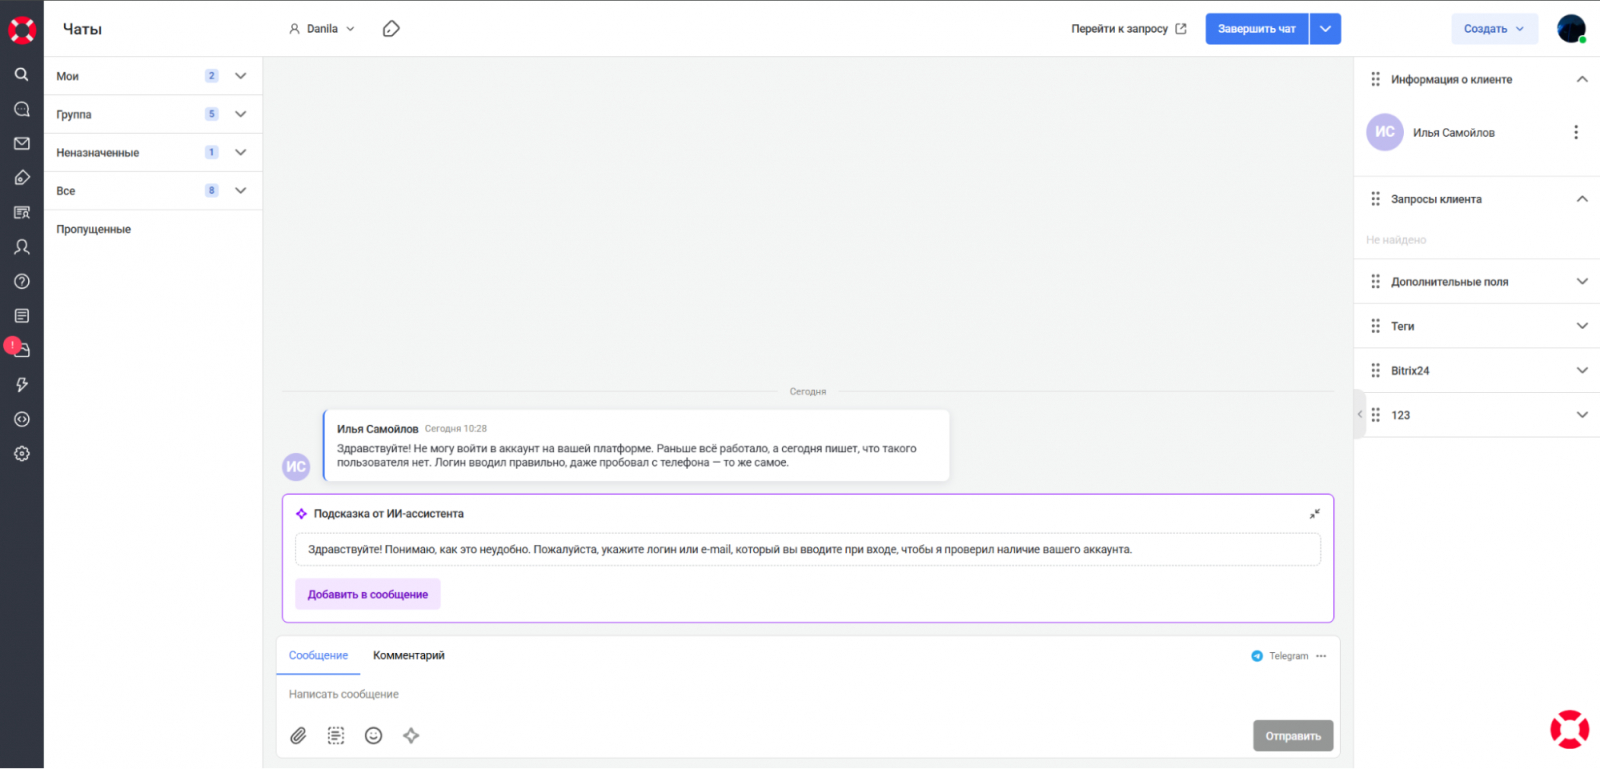Expand the Мои chats list
This screenshot has height=769, width=1600.
241,76
